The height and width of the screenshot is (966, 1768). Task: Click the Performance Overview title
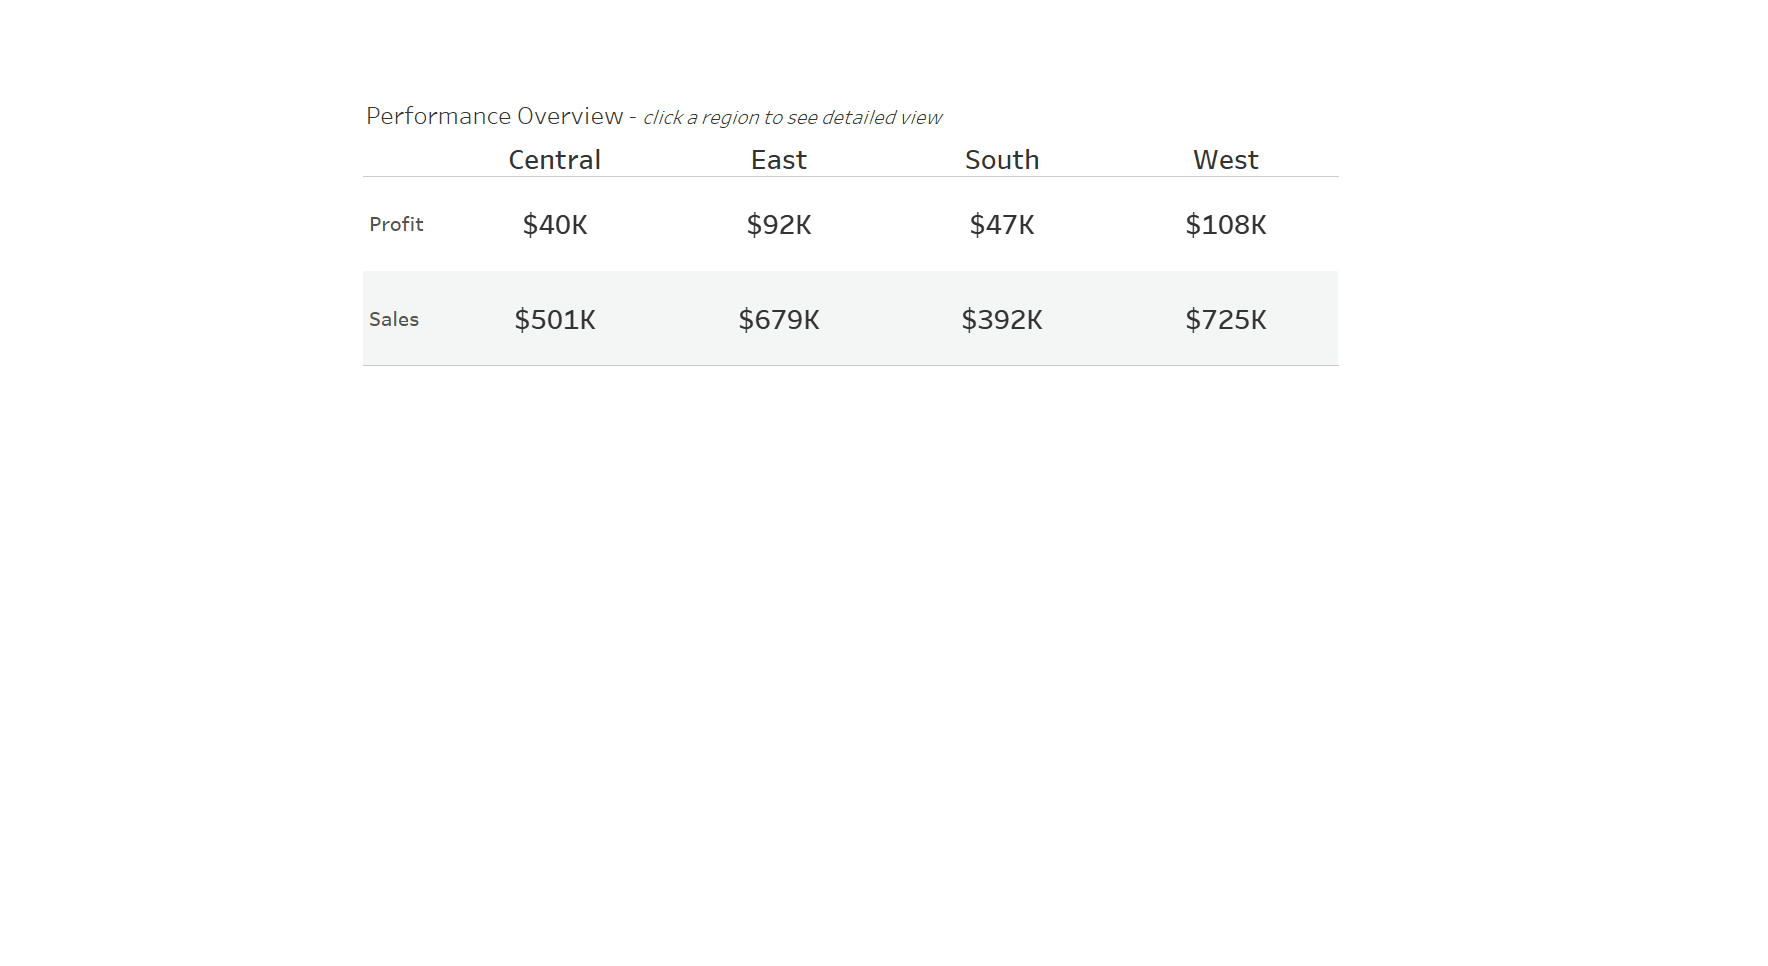[494, 116]
